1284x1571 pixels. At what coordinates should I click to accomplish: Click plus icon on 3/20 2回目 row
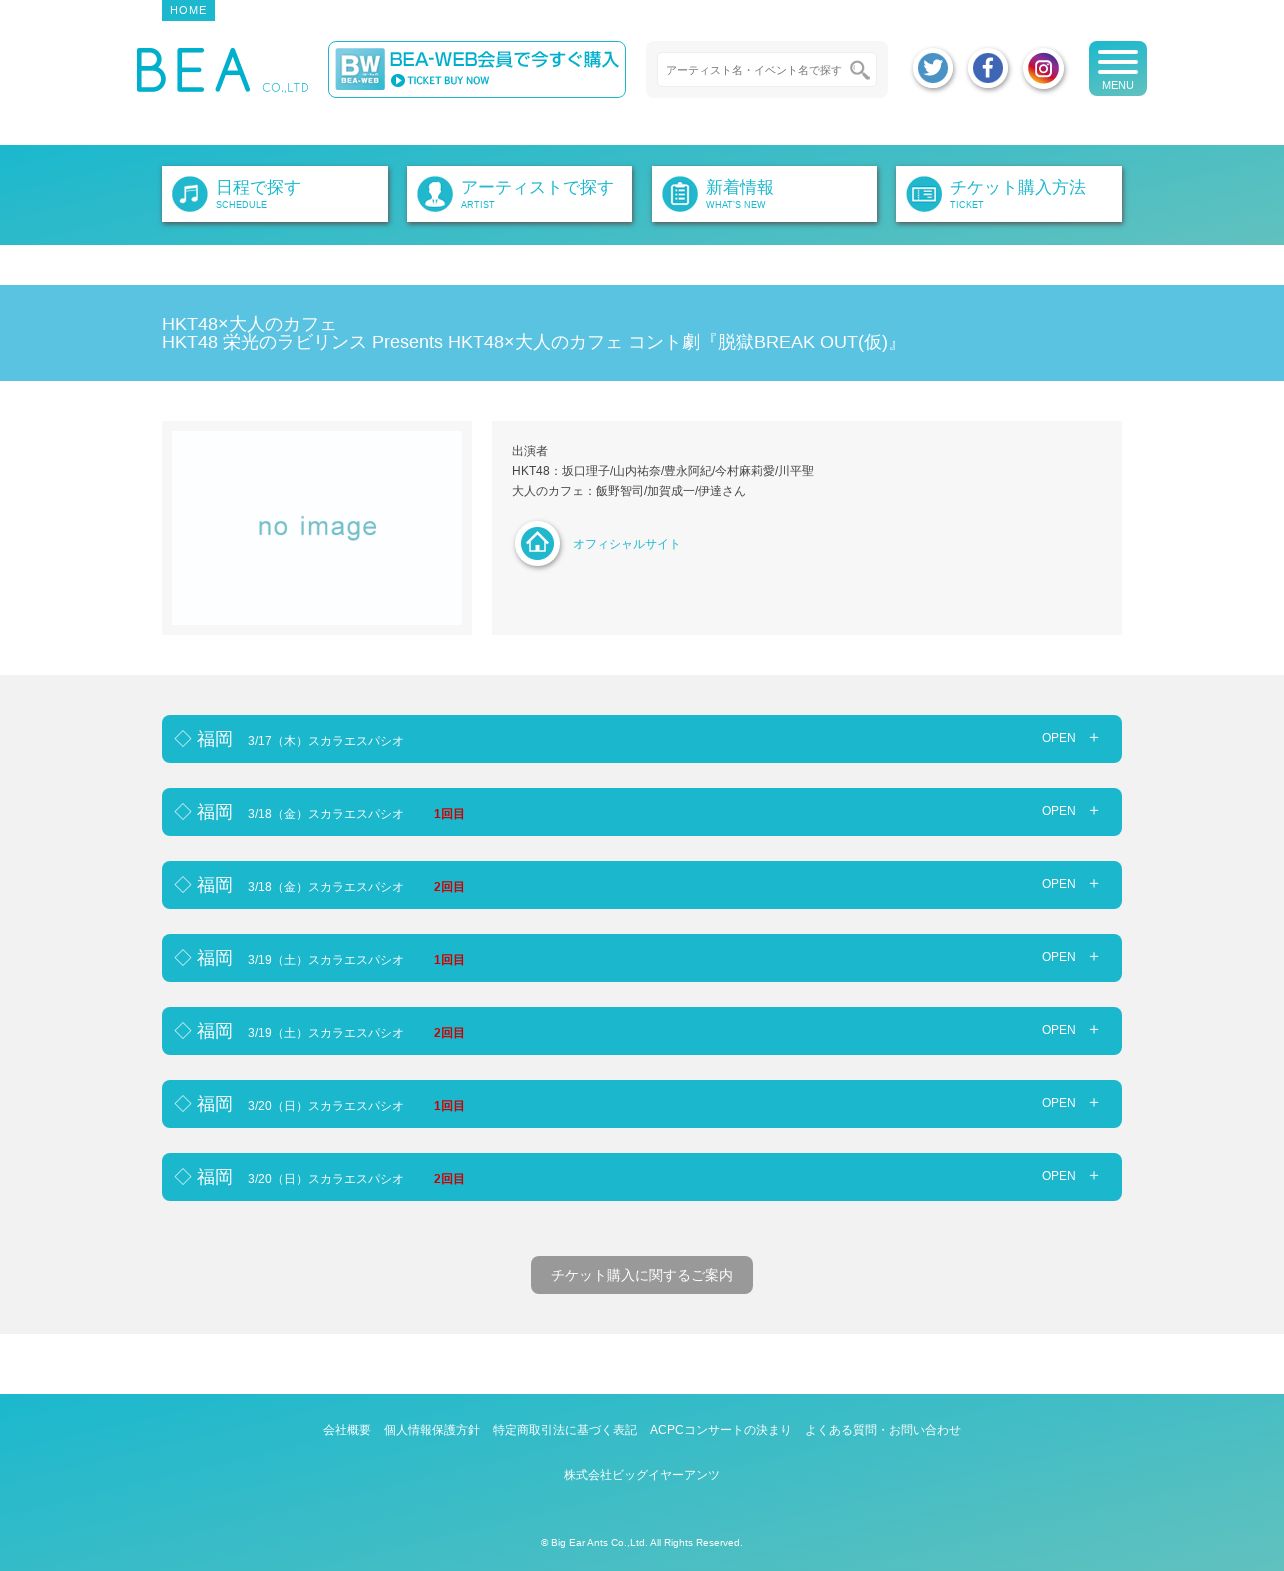(1094, 1176)
